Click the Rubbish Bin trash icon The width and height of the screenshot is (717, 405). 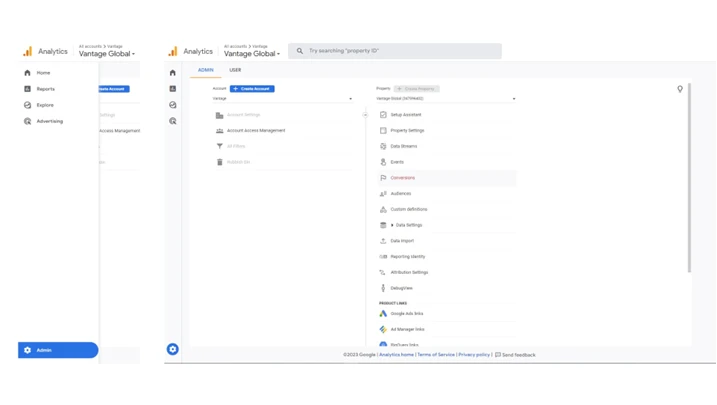click(x=219, y=162)
